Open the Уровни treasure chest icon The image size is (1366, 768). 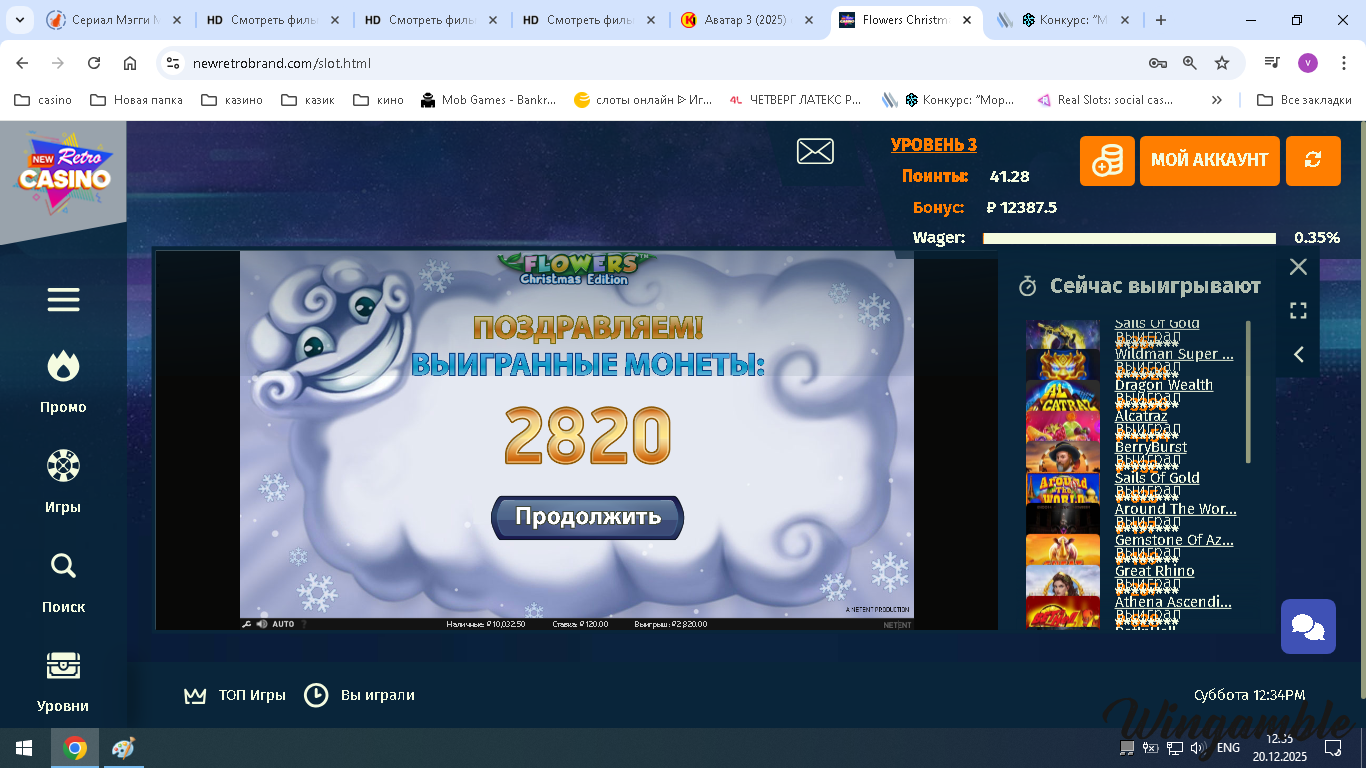tap(63, 666)
